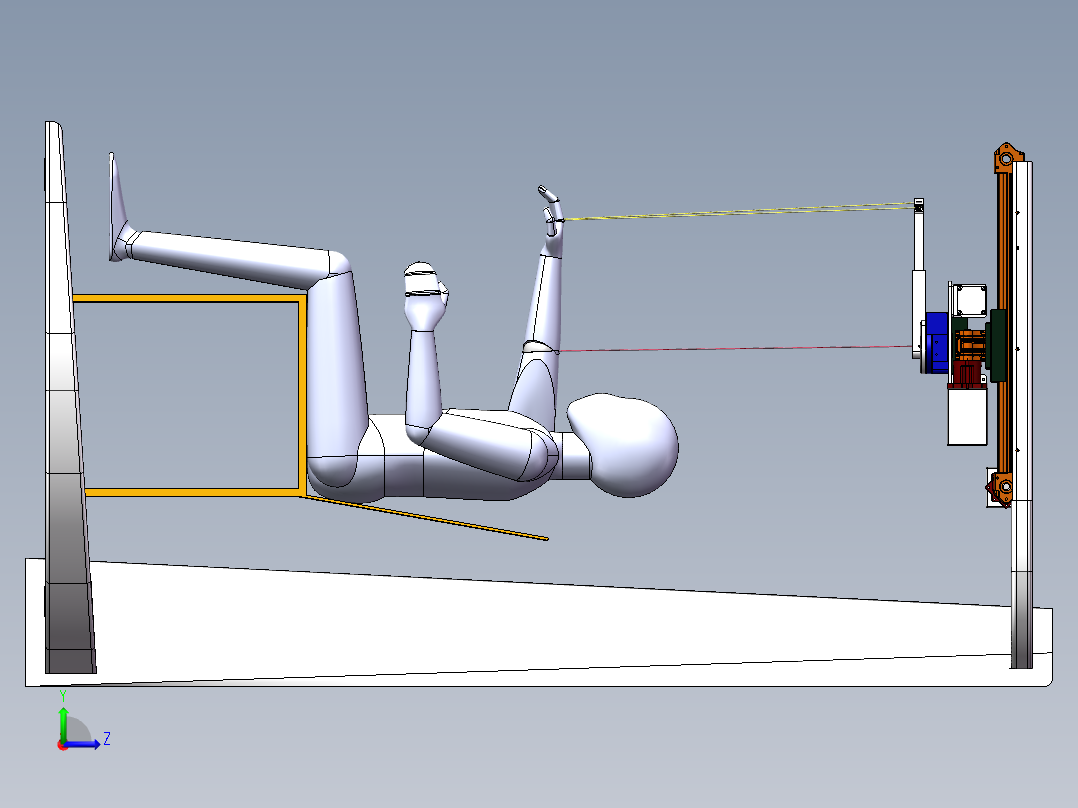Click the green Y axis of the triad
This screenshot has width=1078, height=808.
(x=63, y=725)
